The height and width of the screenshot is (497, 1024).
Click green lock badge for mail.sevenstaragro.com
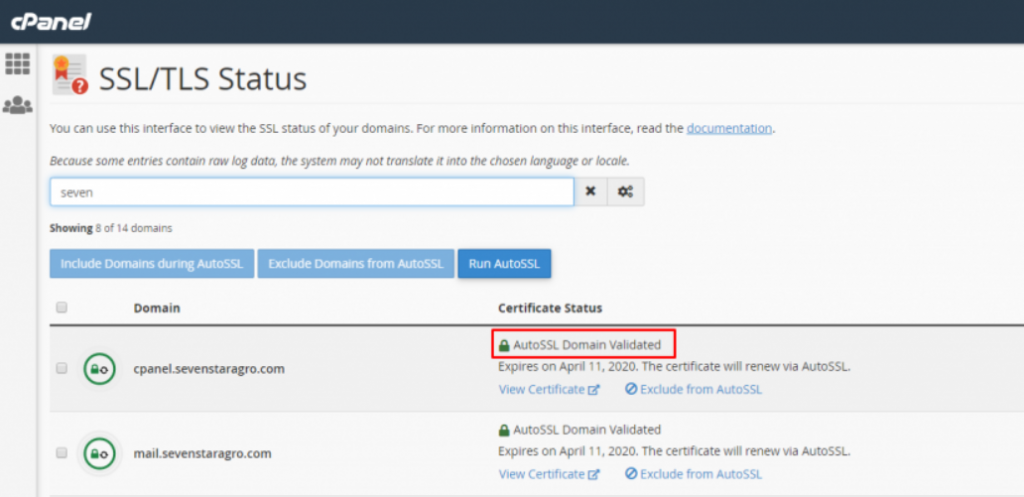tap(99, 453)
